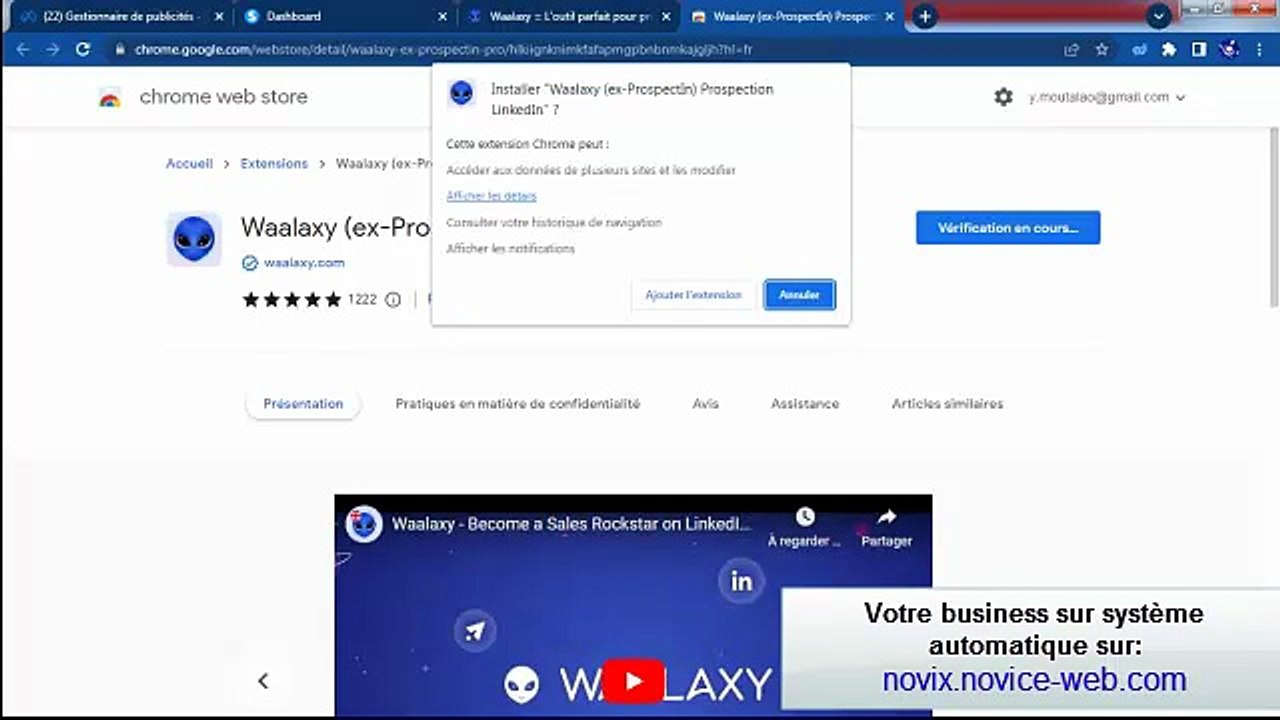Image resolution: width=1280 pixels, height=720 pixels.
Task: Click "Consulter votre historique de navigation" text
Action: (554, 222)
